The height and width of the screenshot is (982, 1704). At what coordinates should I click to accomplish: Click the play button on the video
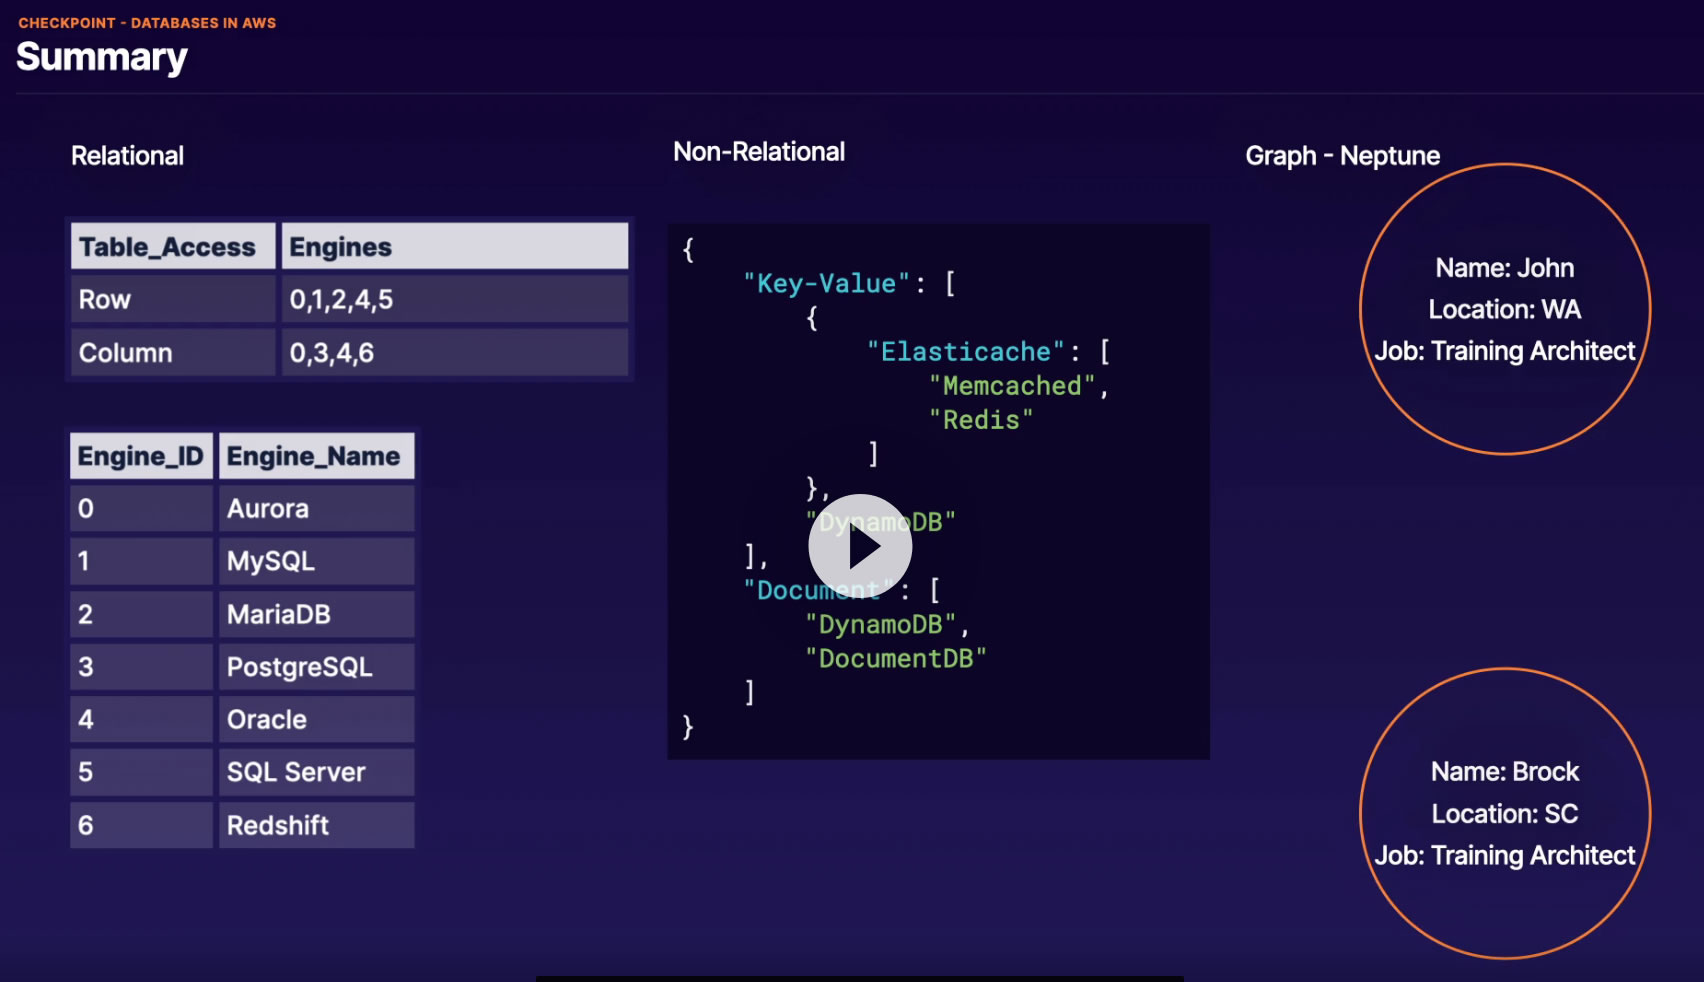tap(860, 546)
